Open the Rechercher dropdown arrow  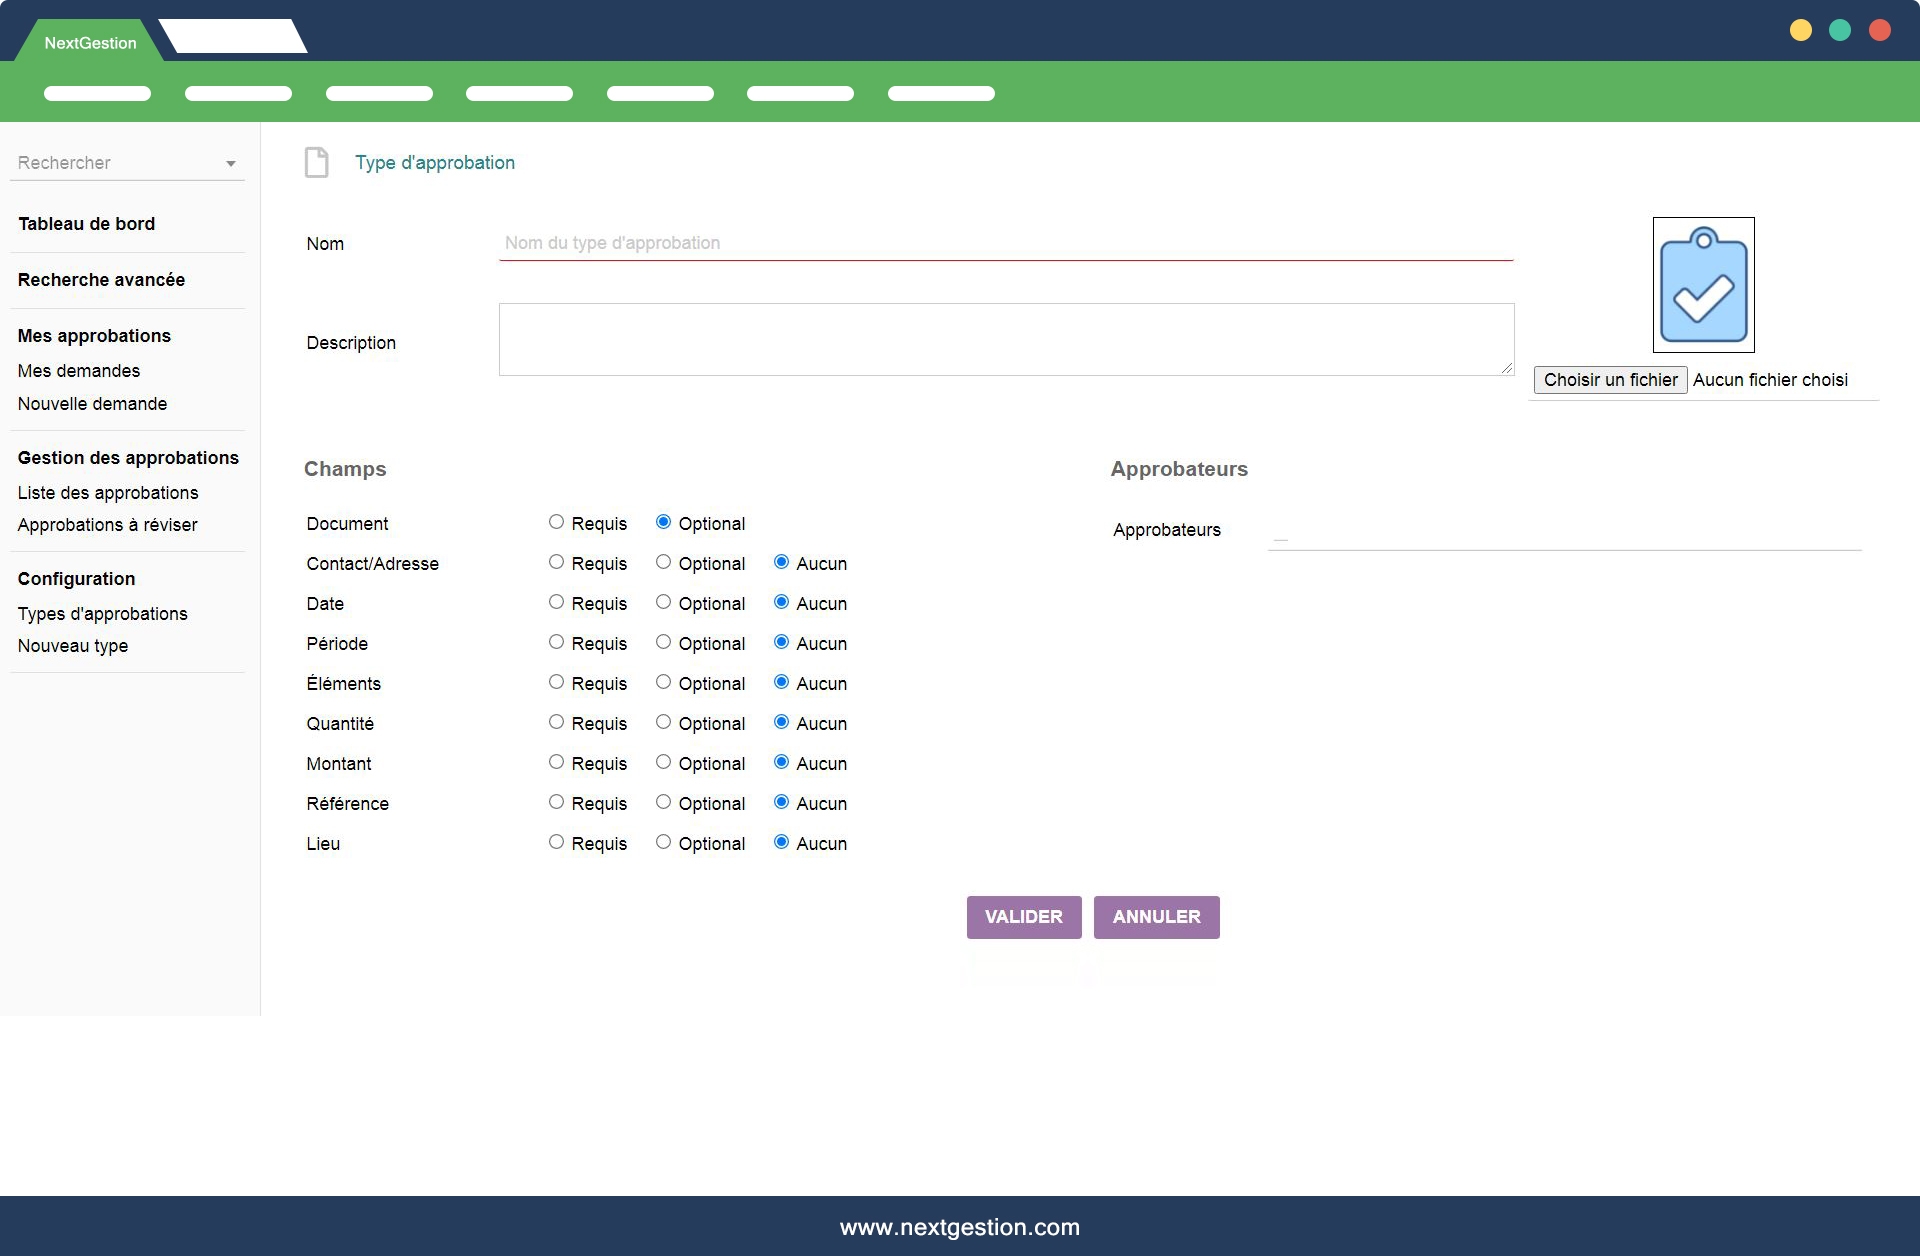pos(231,164)
